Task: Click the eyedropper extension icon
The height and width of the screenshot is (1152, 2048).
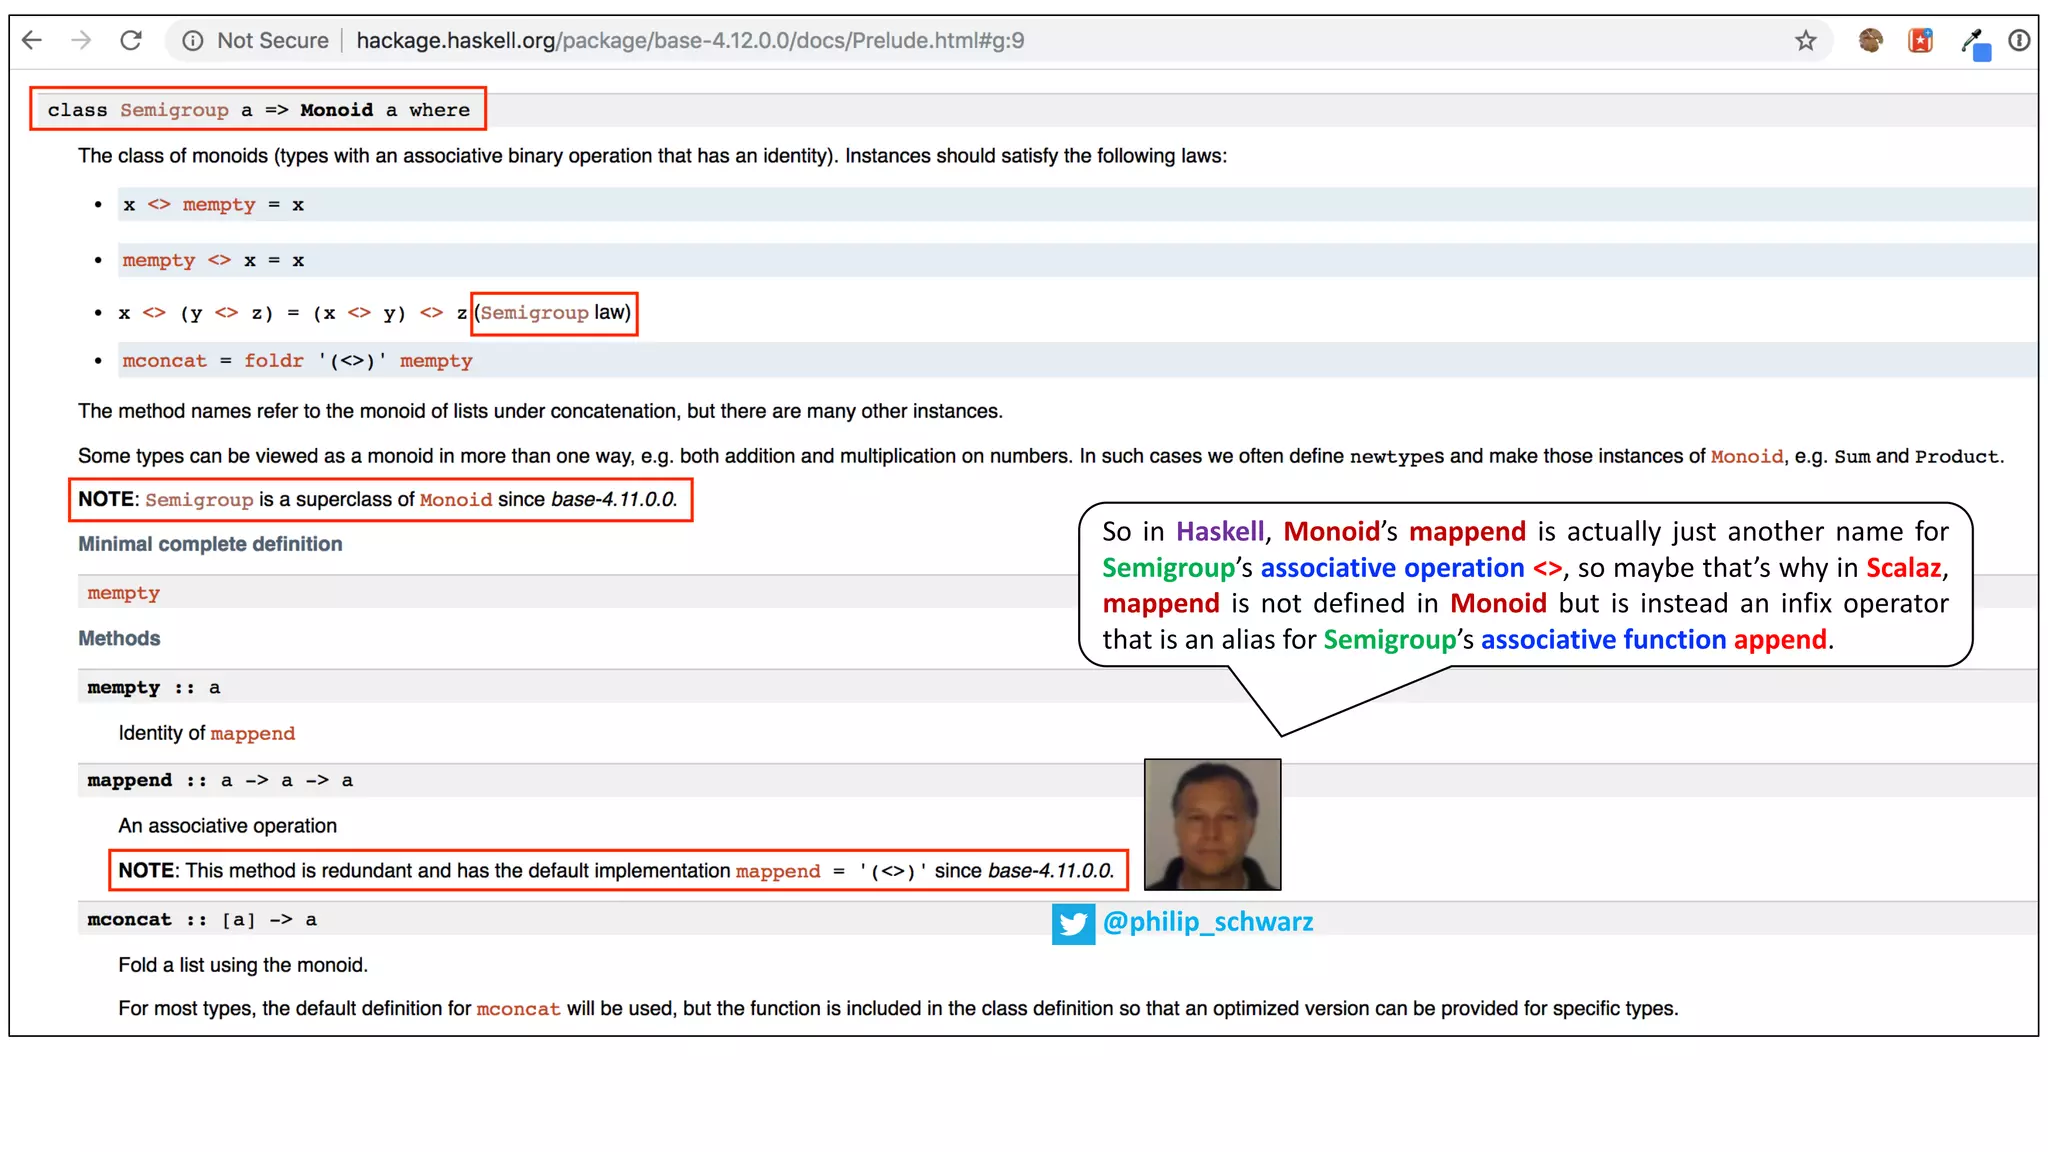Action: pyautogui.click(x=1974, y=43)
